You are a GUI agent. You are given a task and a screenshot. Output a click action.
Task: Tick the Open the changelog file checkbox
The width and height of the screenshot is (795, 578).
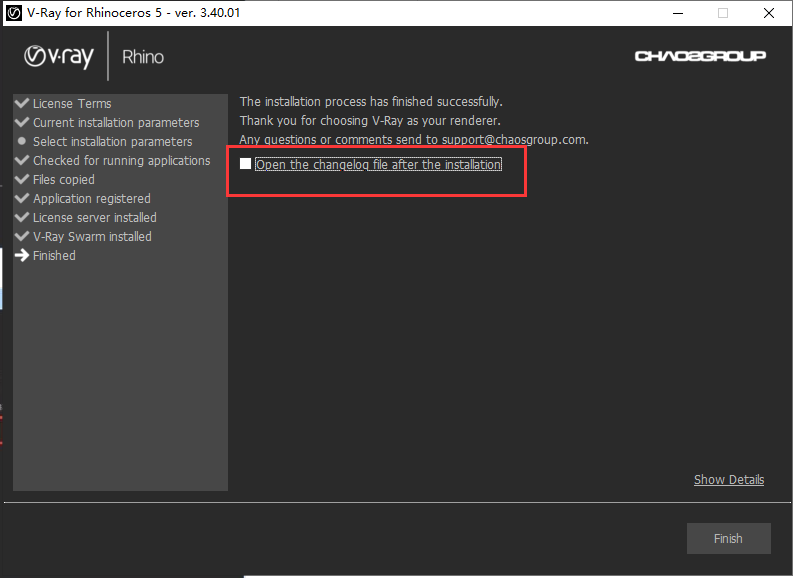pyautogui.click(x=245, y=164)
